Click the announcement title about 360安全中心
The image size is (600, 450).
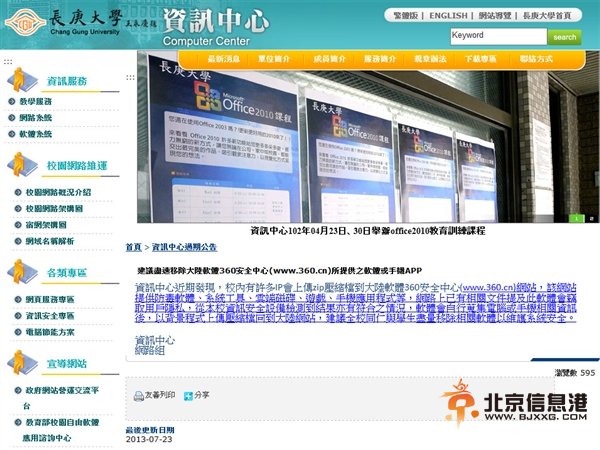(279, 271)
